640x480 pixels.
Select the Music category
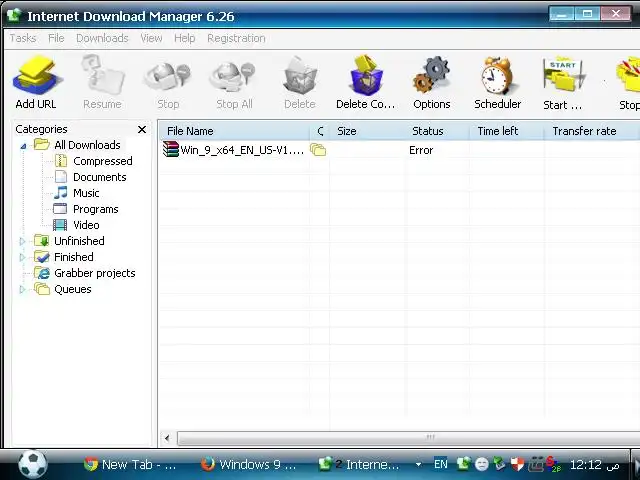point(86,193)
